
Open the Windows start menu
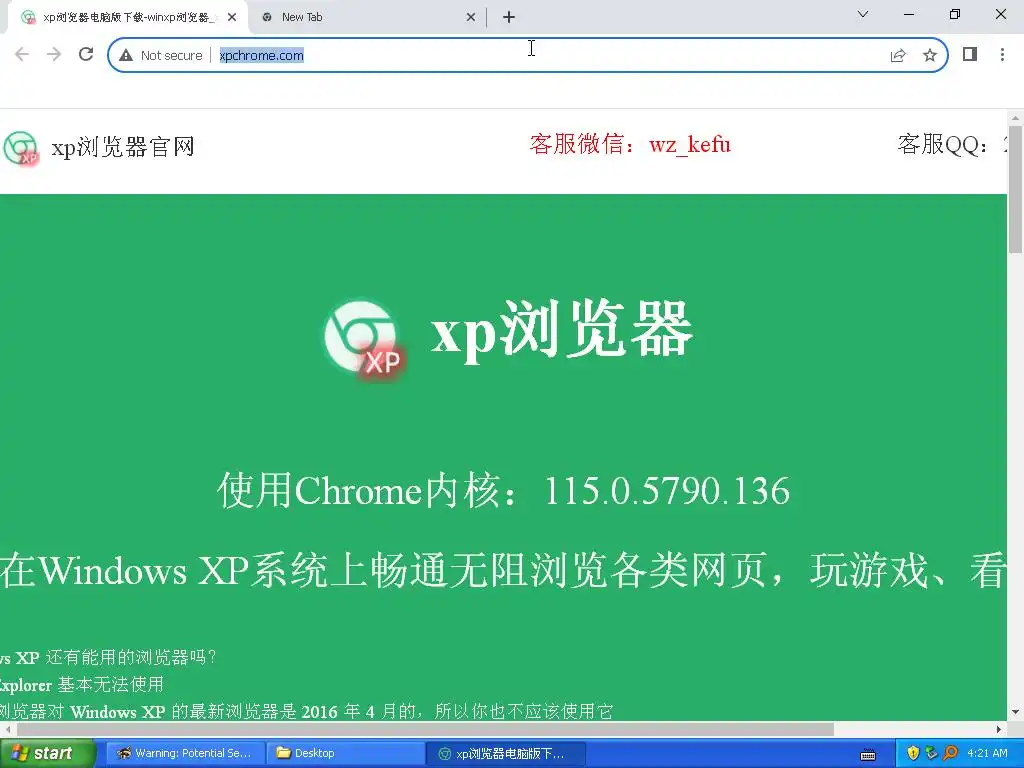[48, 754]
